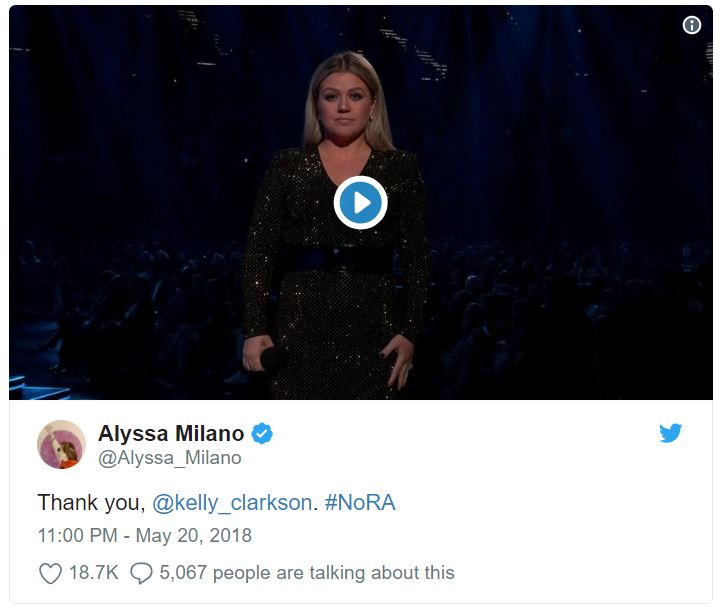Play the embedded tweet video
The width and height of the screenshot is (720, 612).
[360, 202]
